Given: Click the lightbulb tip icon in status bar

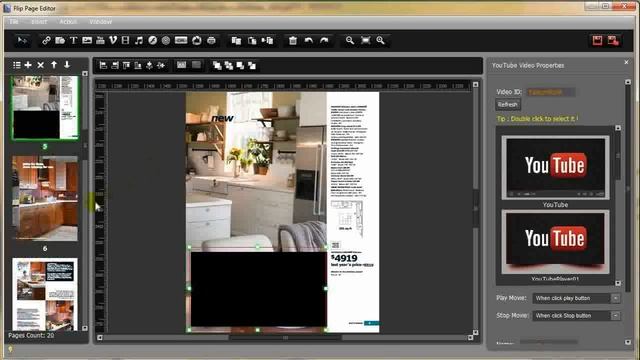Looking at the screenshot, I should pyautogui.click(x=10, y=349).
